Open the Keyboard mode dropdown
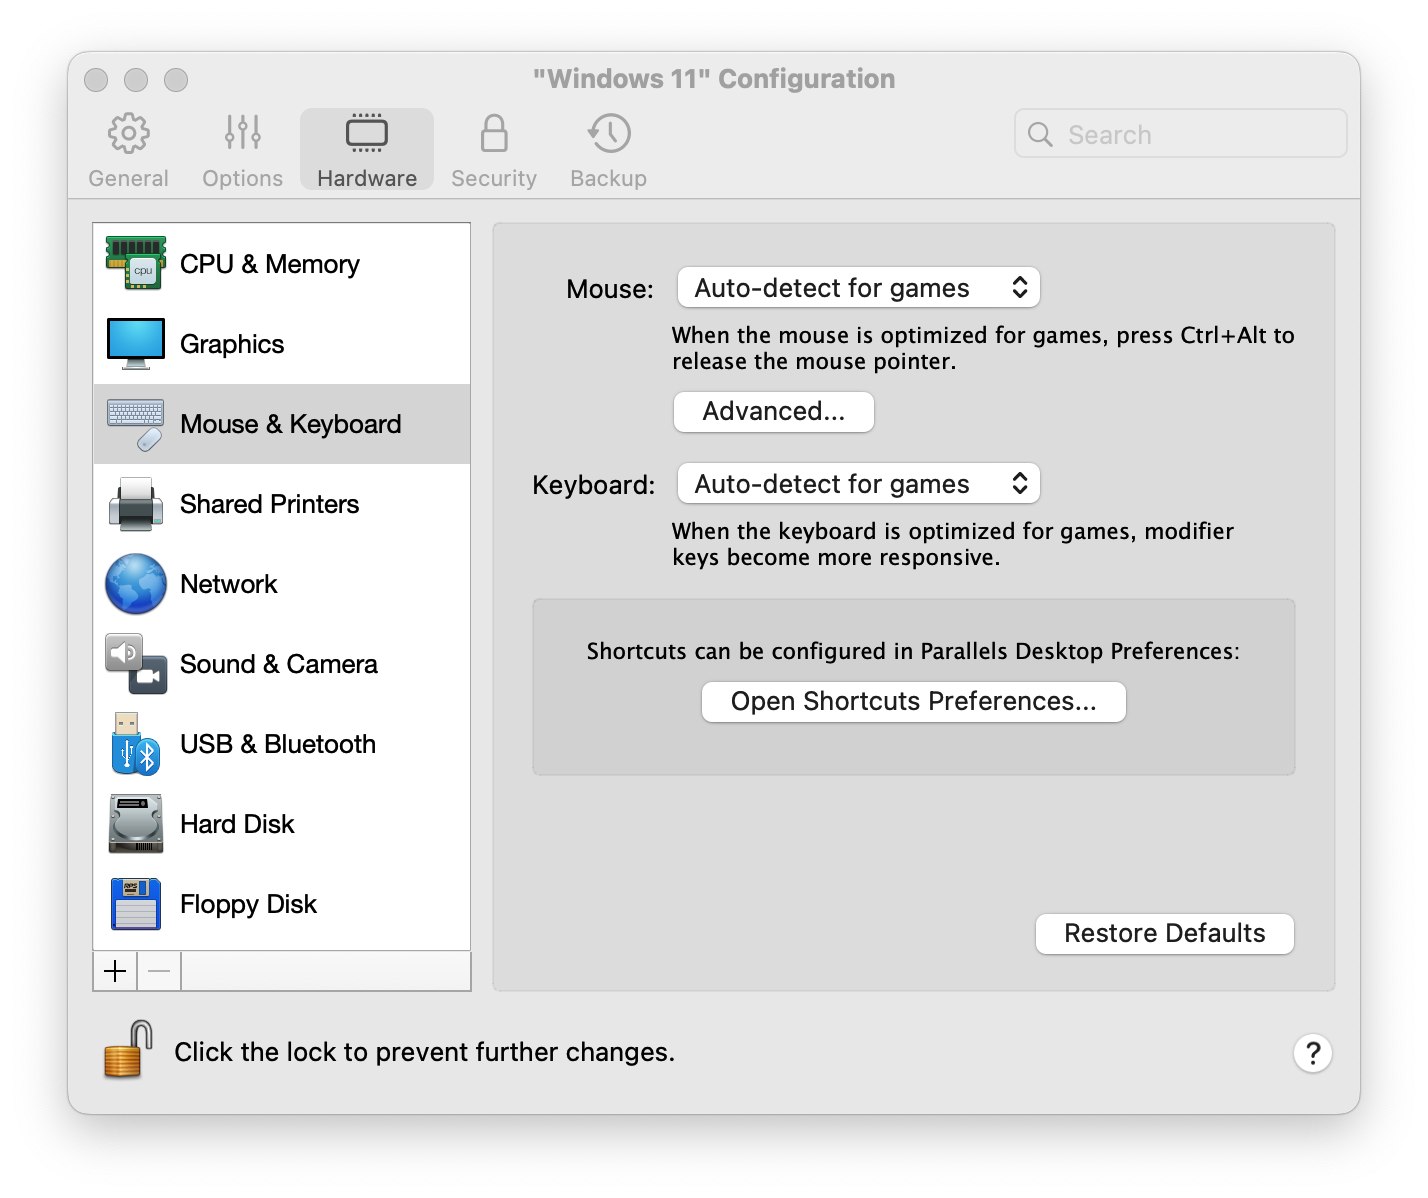The image size is (1428, 1198). 858,484
